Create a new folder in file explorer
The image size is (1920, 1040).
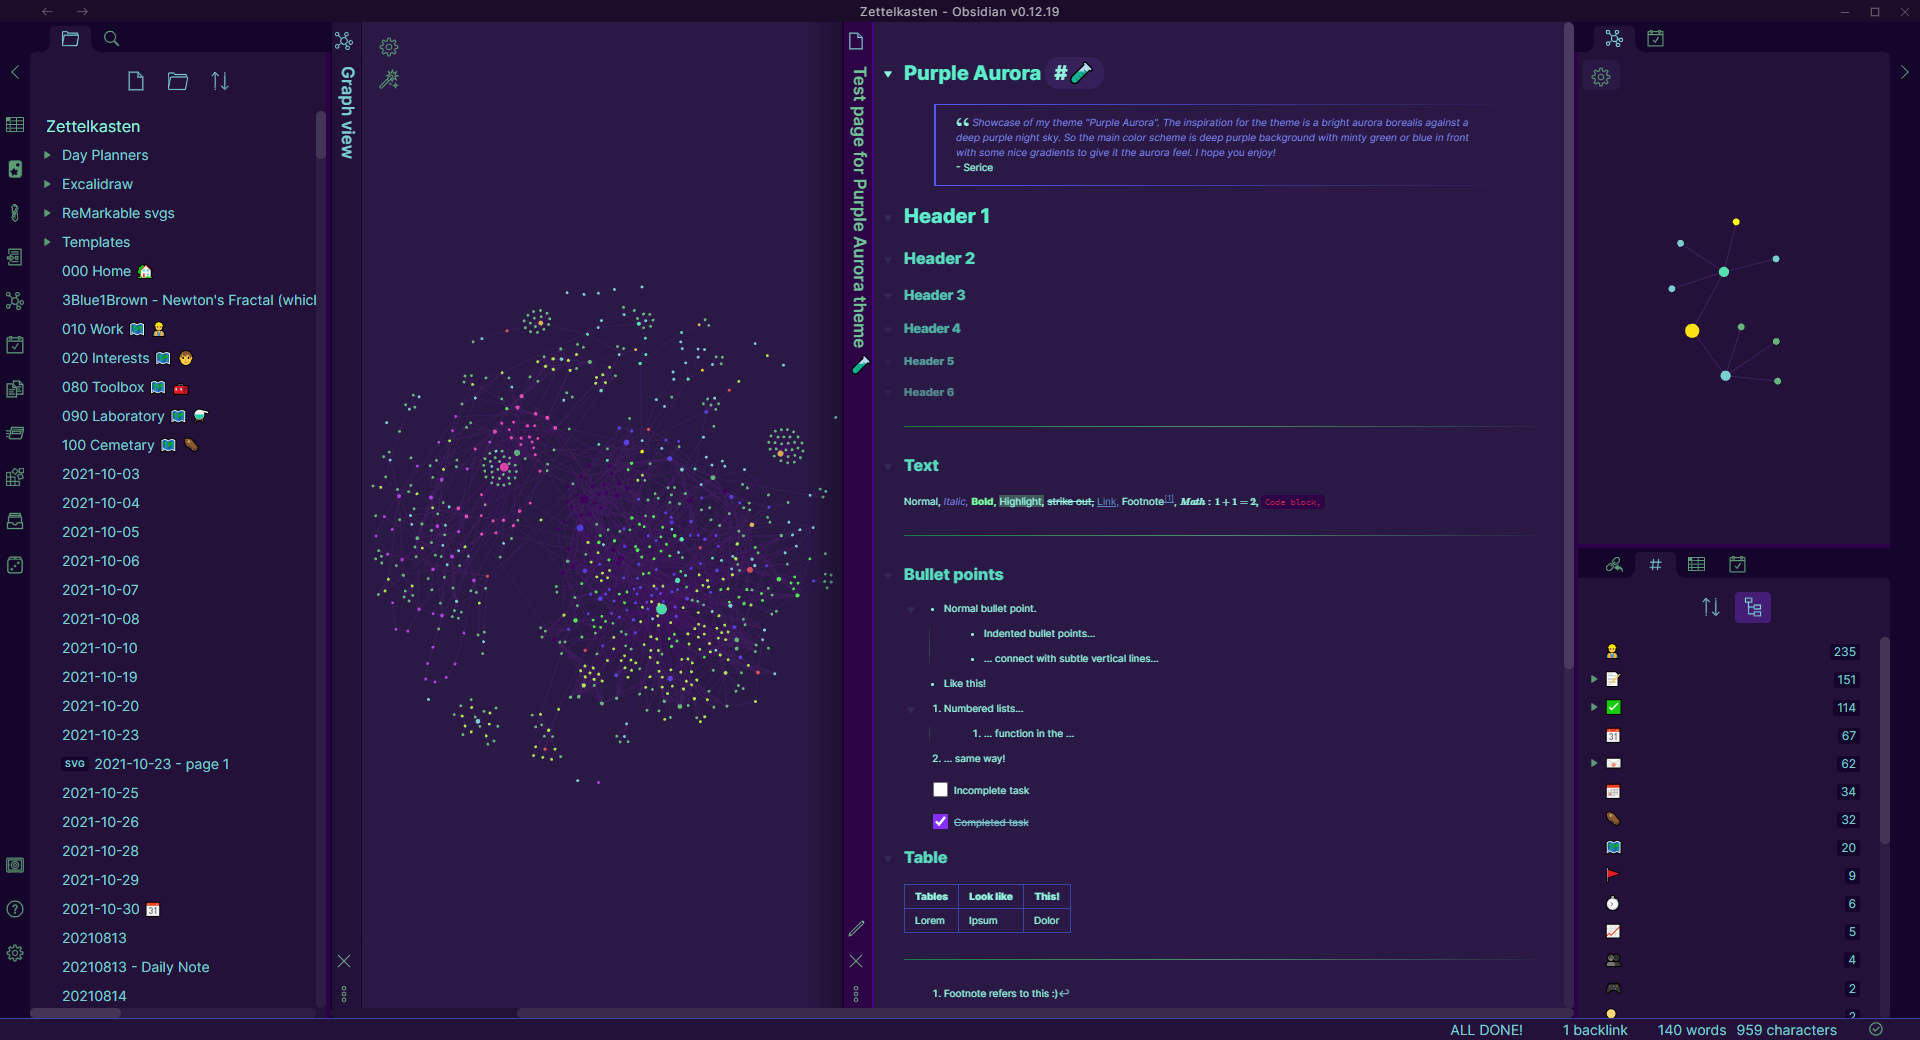point(178,81)
